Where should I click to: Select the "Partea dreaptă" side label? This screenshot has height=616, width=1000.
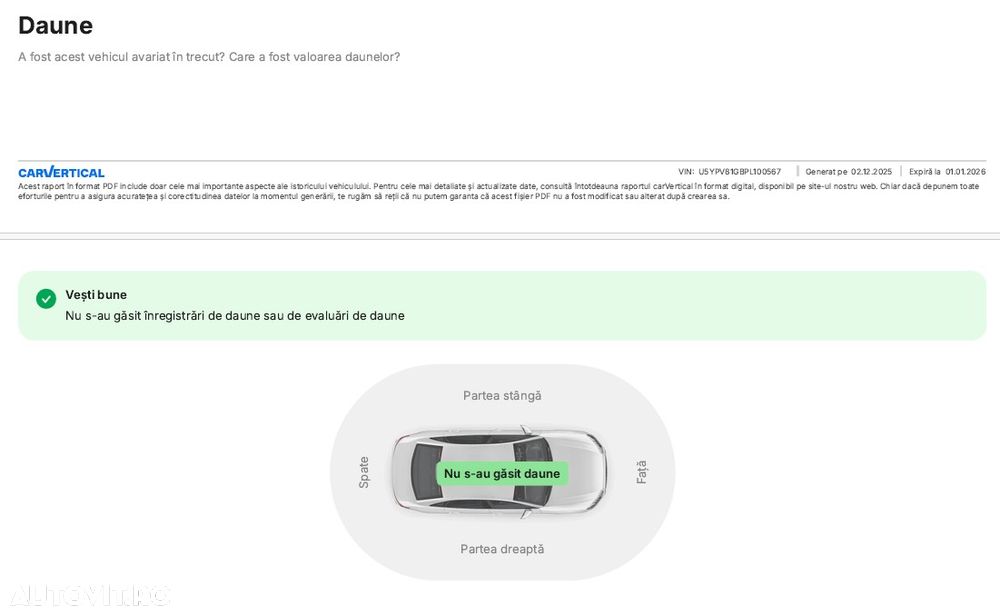502,549
